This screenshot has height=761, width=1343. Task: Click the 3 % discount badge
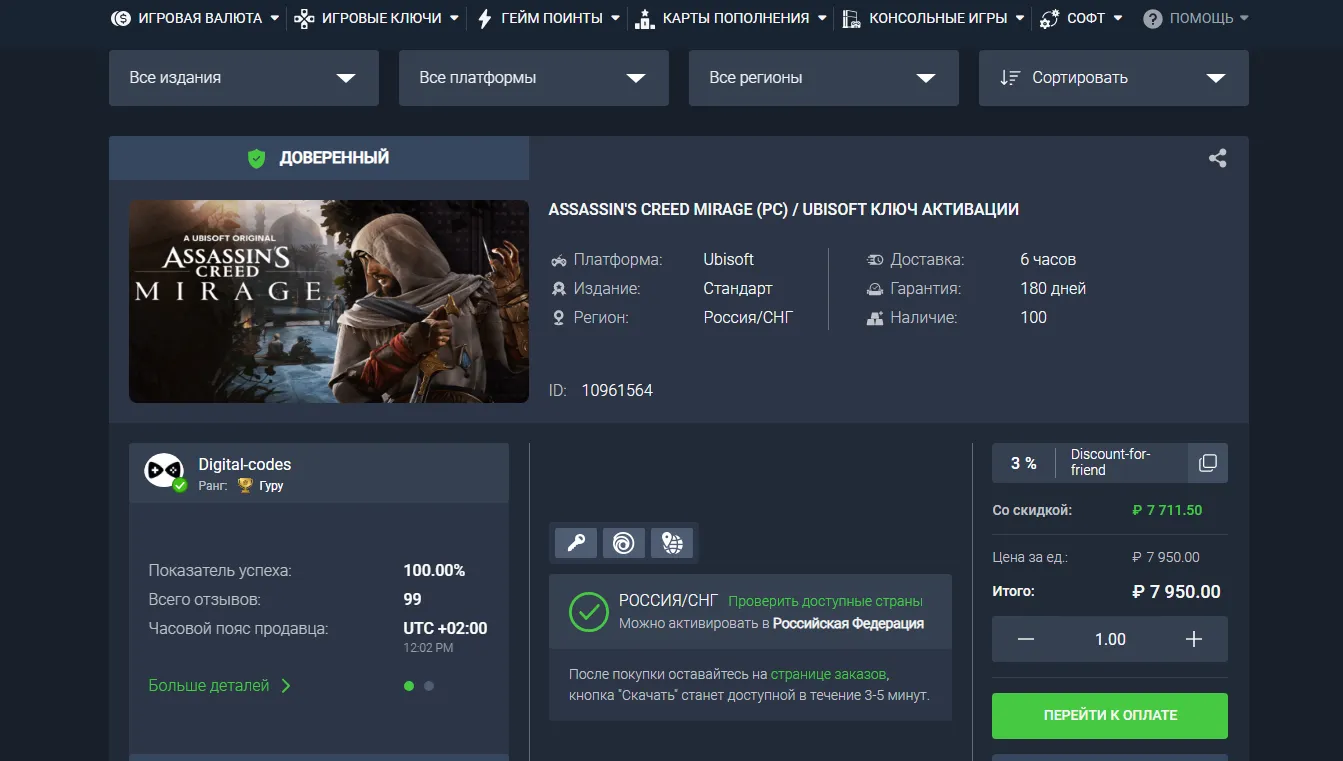tap(1023, 463)
